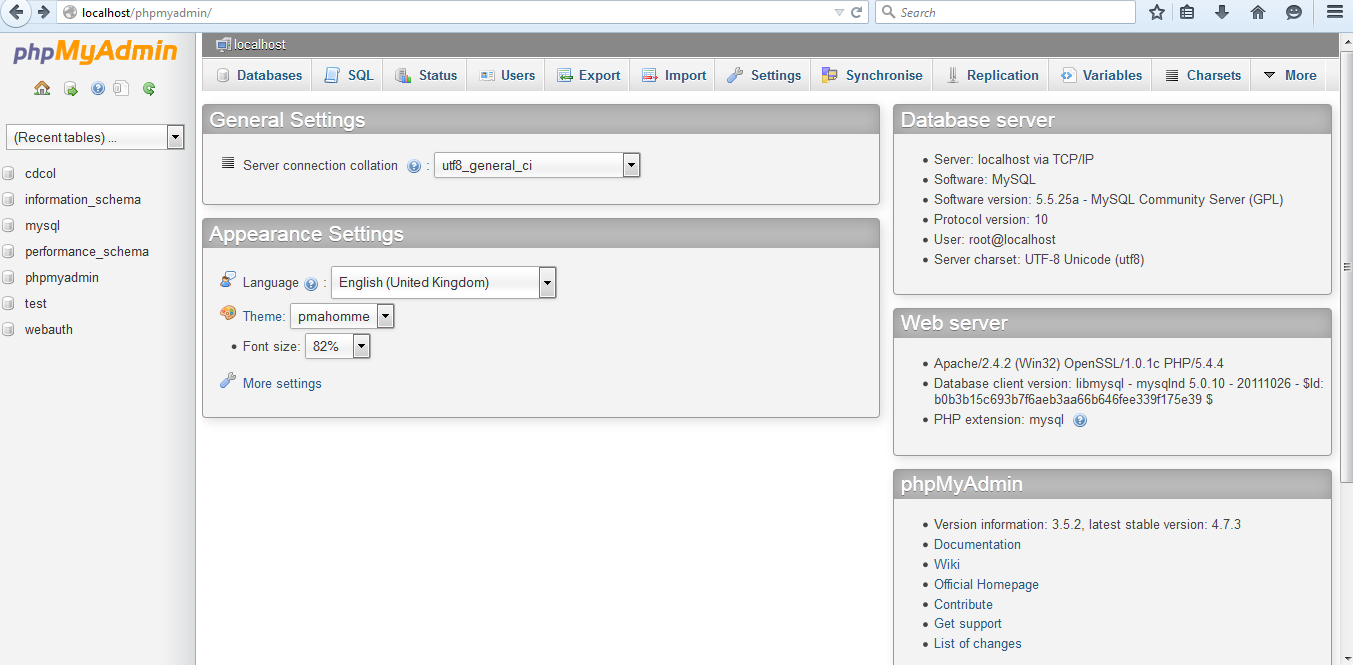Click the Get support link
Image resolution: width=1353 pixels, height=665 pixels.
(x=968, y=623)
